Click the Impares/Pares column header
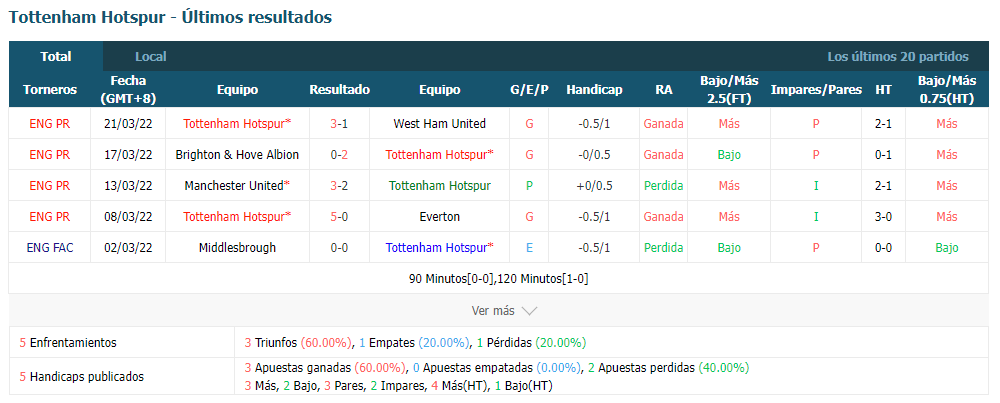This screenshot has height=403, width=1000. tap(816, 90)
